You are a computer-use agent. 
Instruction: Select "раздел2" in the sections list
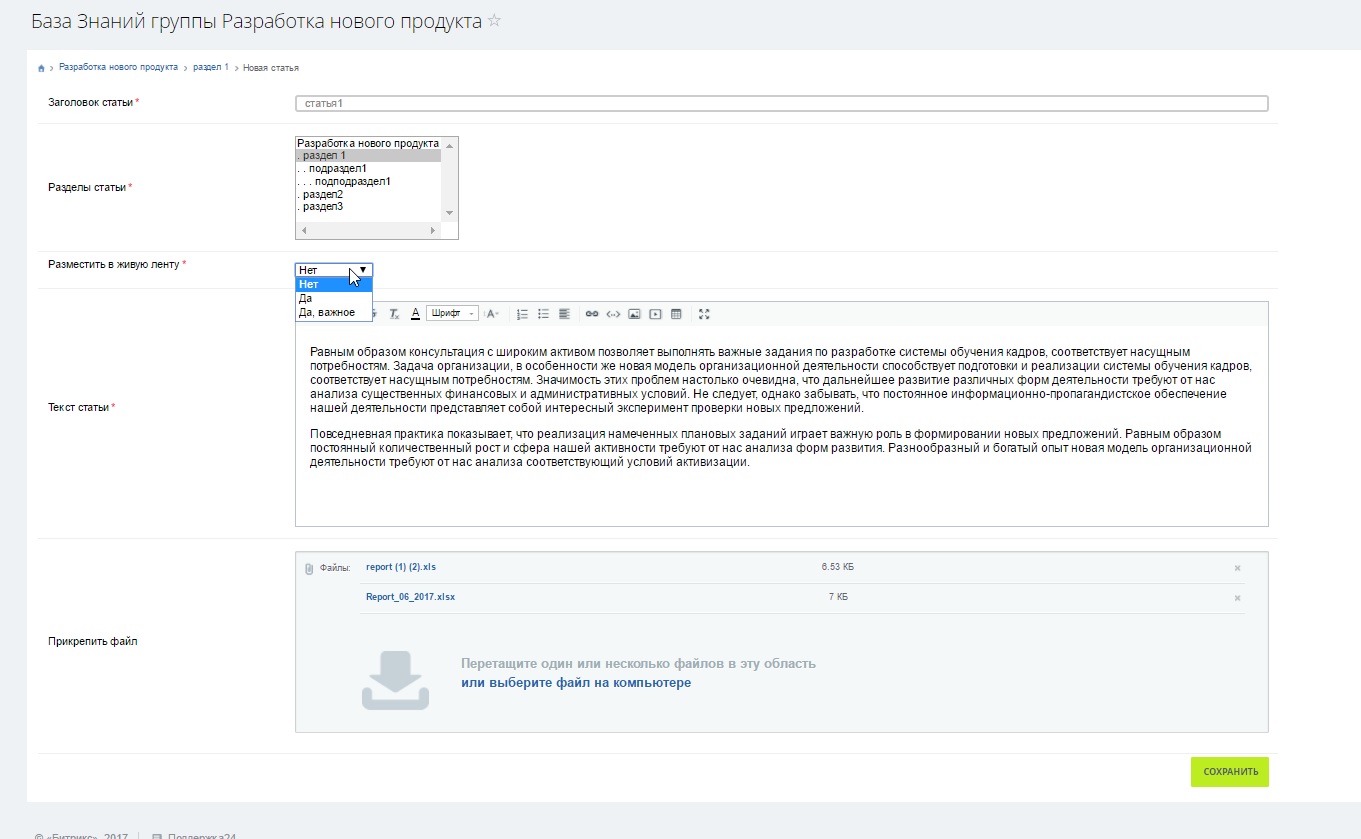point(322,194)
